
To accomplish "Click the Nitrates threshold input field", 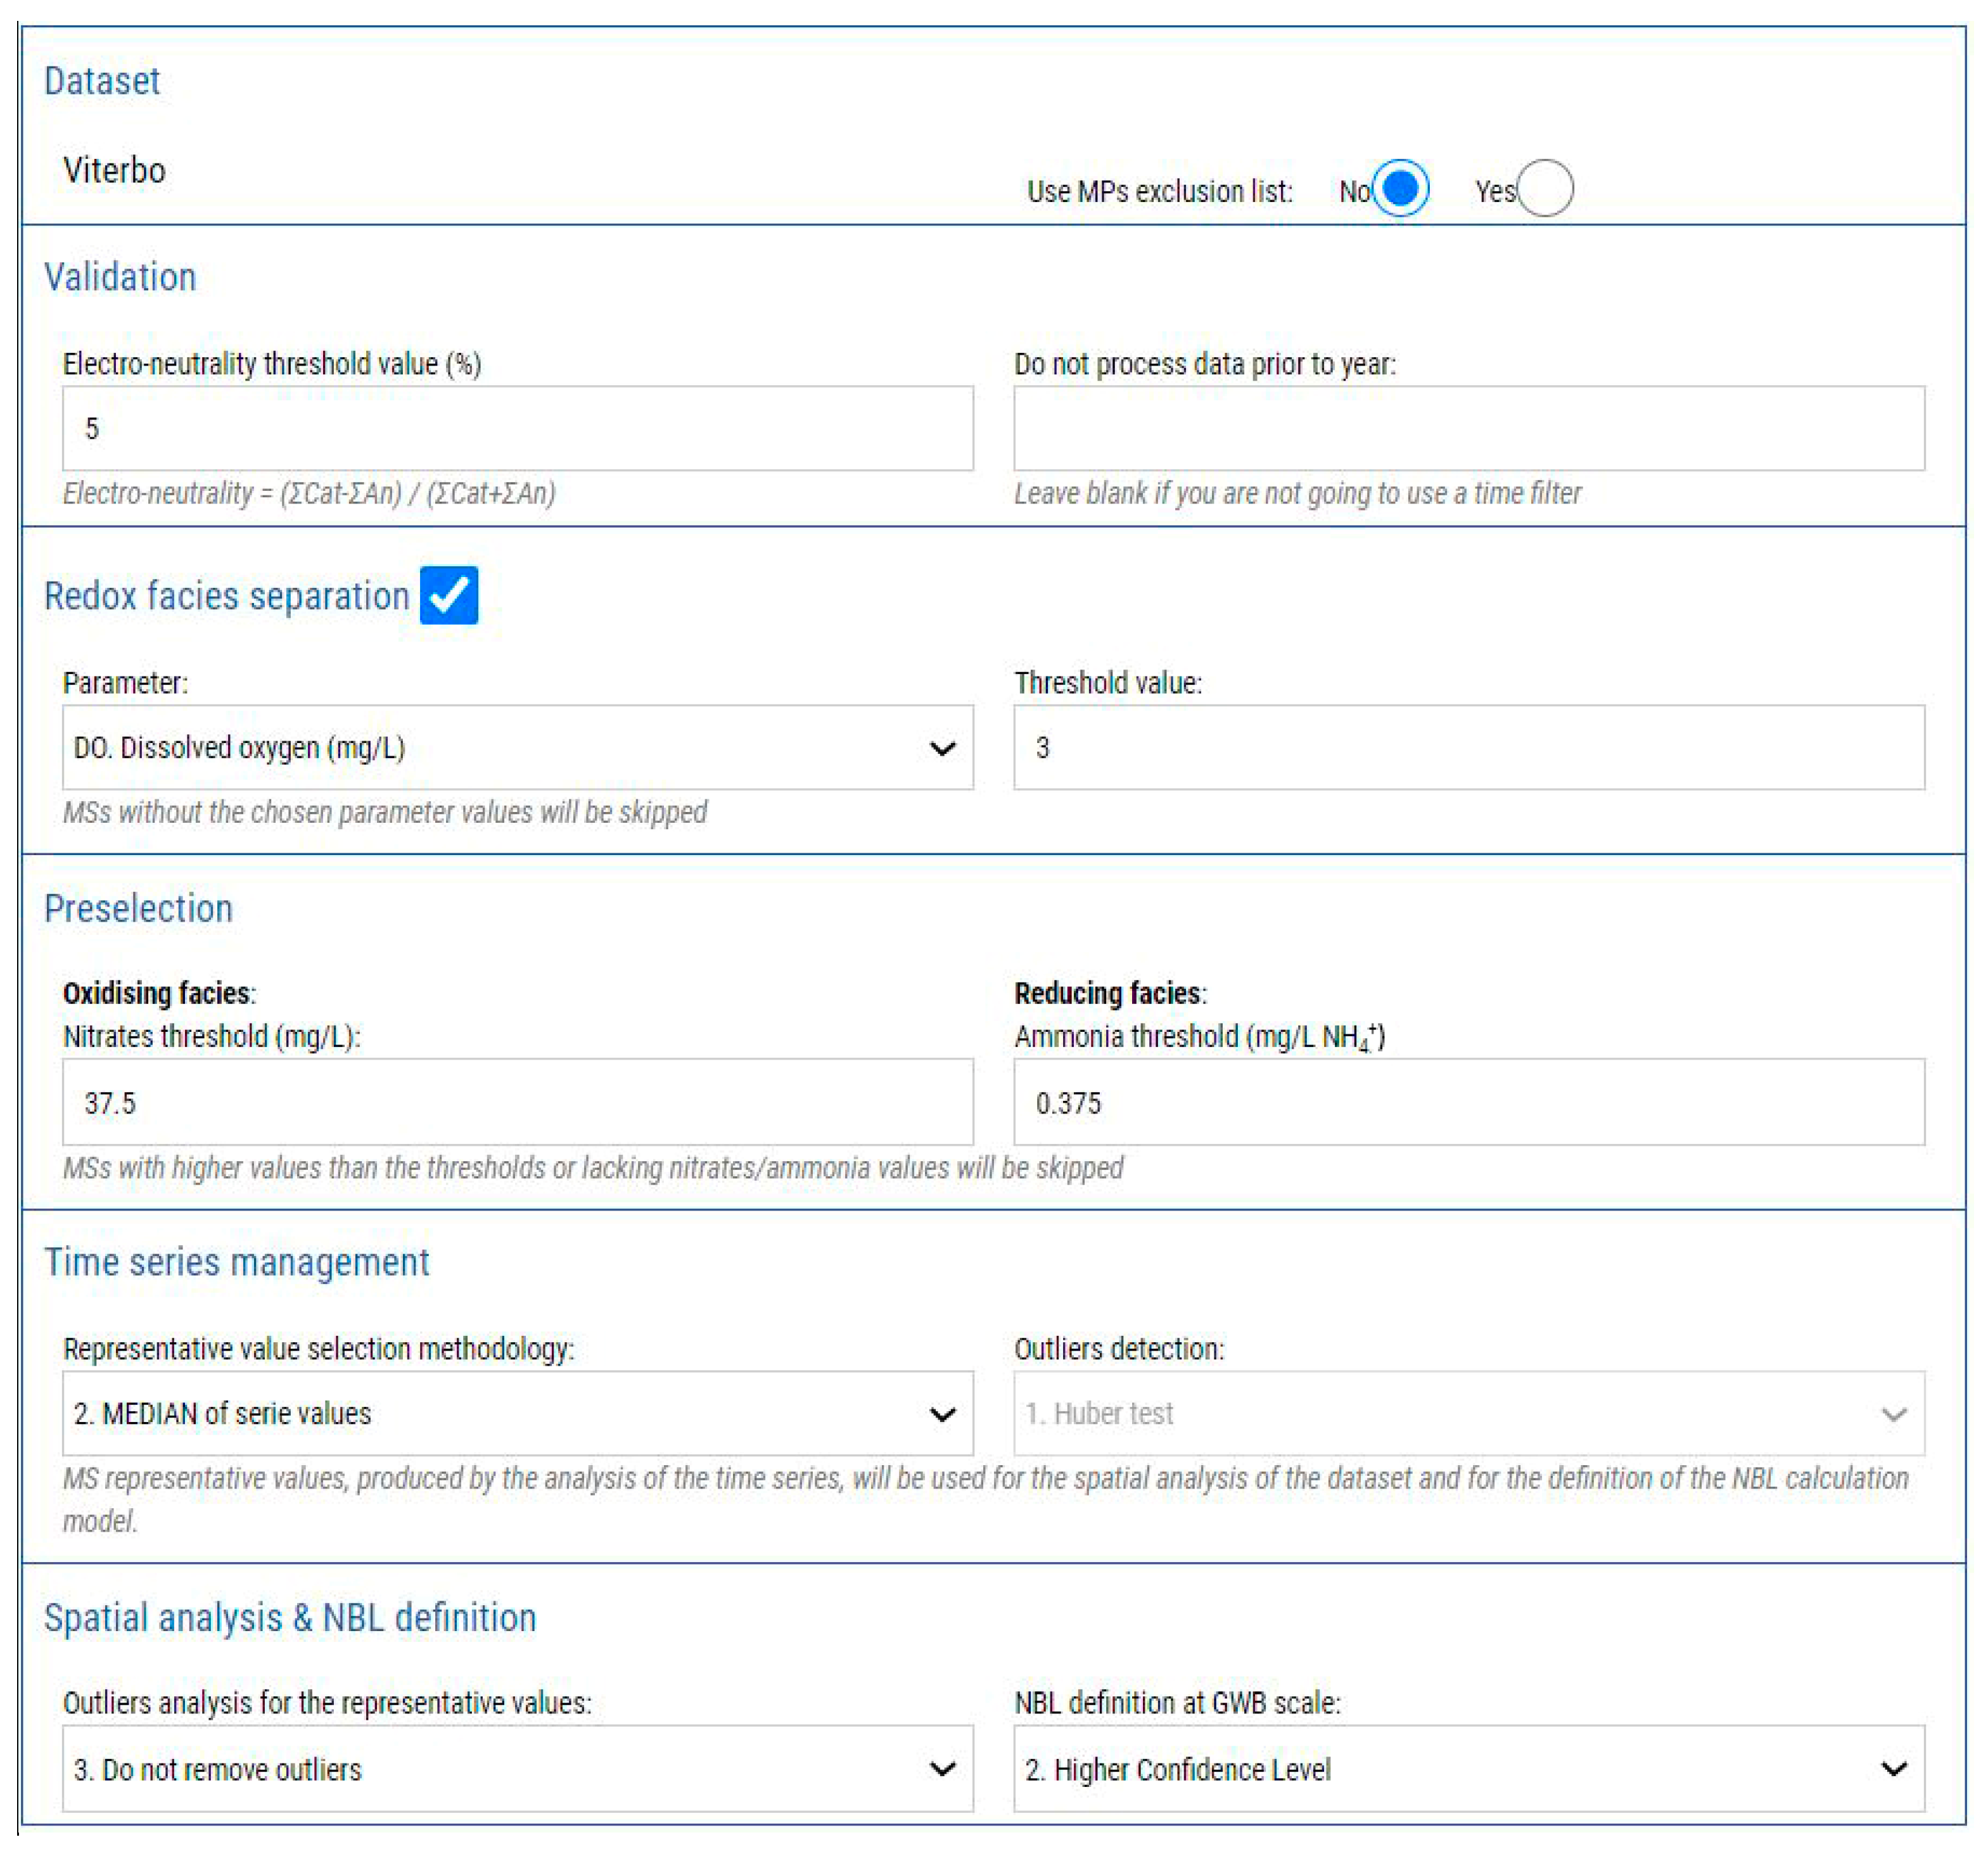I will point(517,1103).
